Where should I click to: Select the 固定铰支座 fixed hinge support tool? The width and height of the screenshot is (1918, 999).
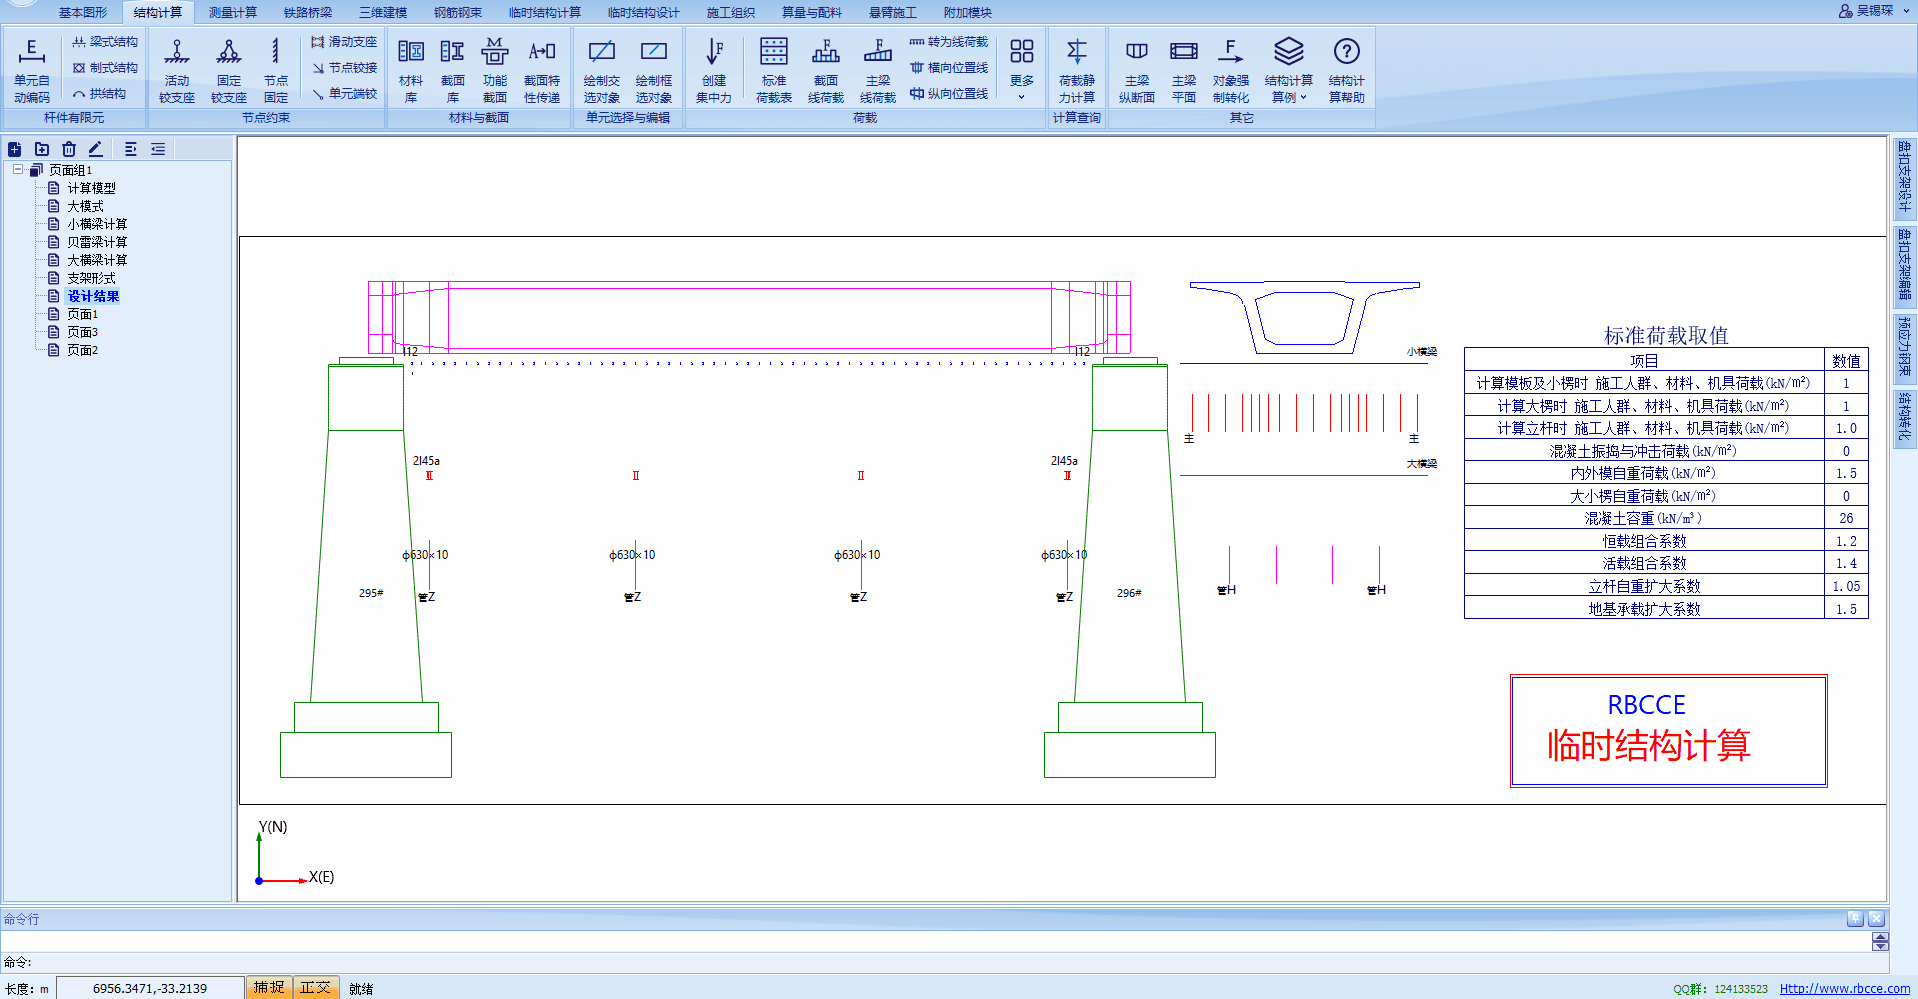pos(228,70)
